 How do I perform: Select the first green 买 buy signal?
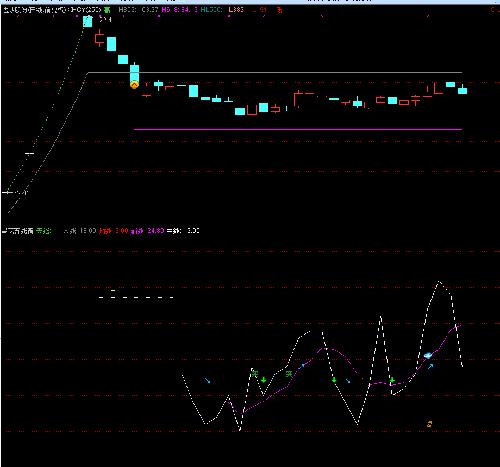[x=255, y=373]
